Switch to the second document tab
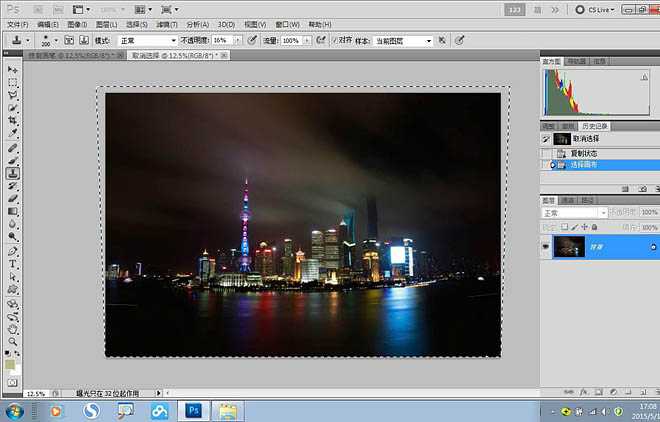 click(x=178, y=55)
